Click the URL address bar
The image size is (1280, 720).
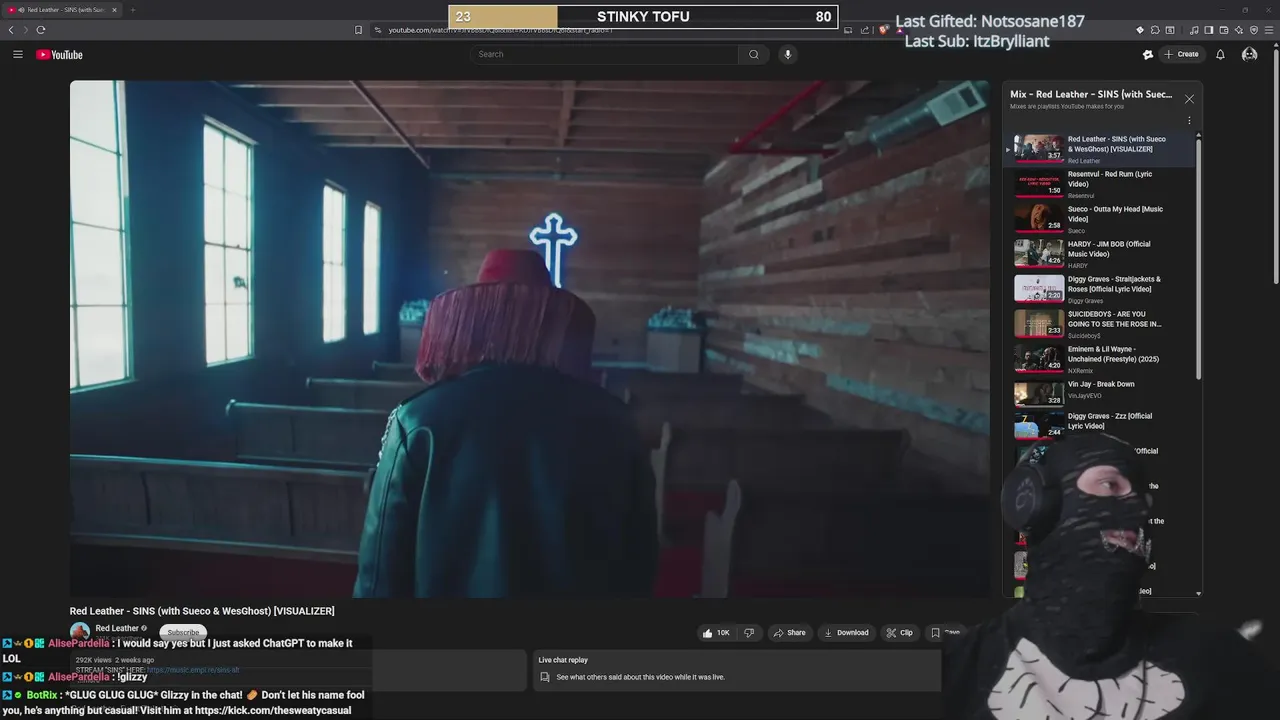tap(610, 30)
